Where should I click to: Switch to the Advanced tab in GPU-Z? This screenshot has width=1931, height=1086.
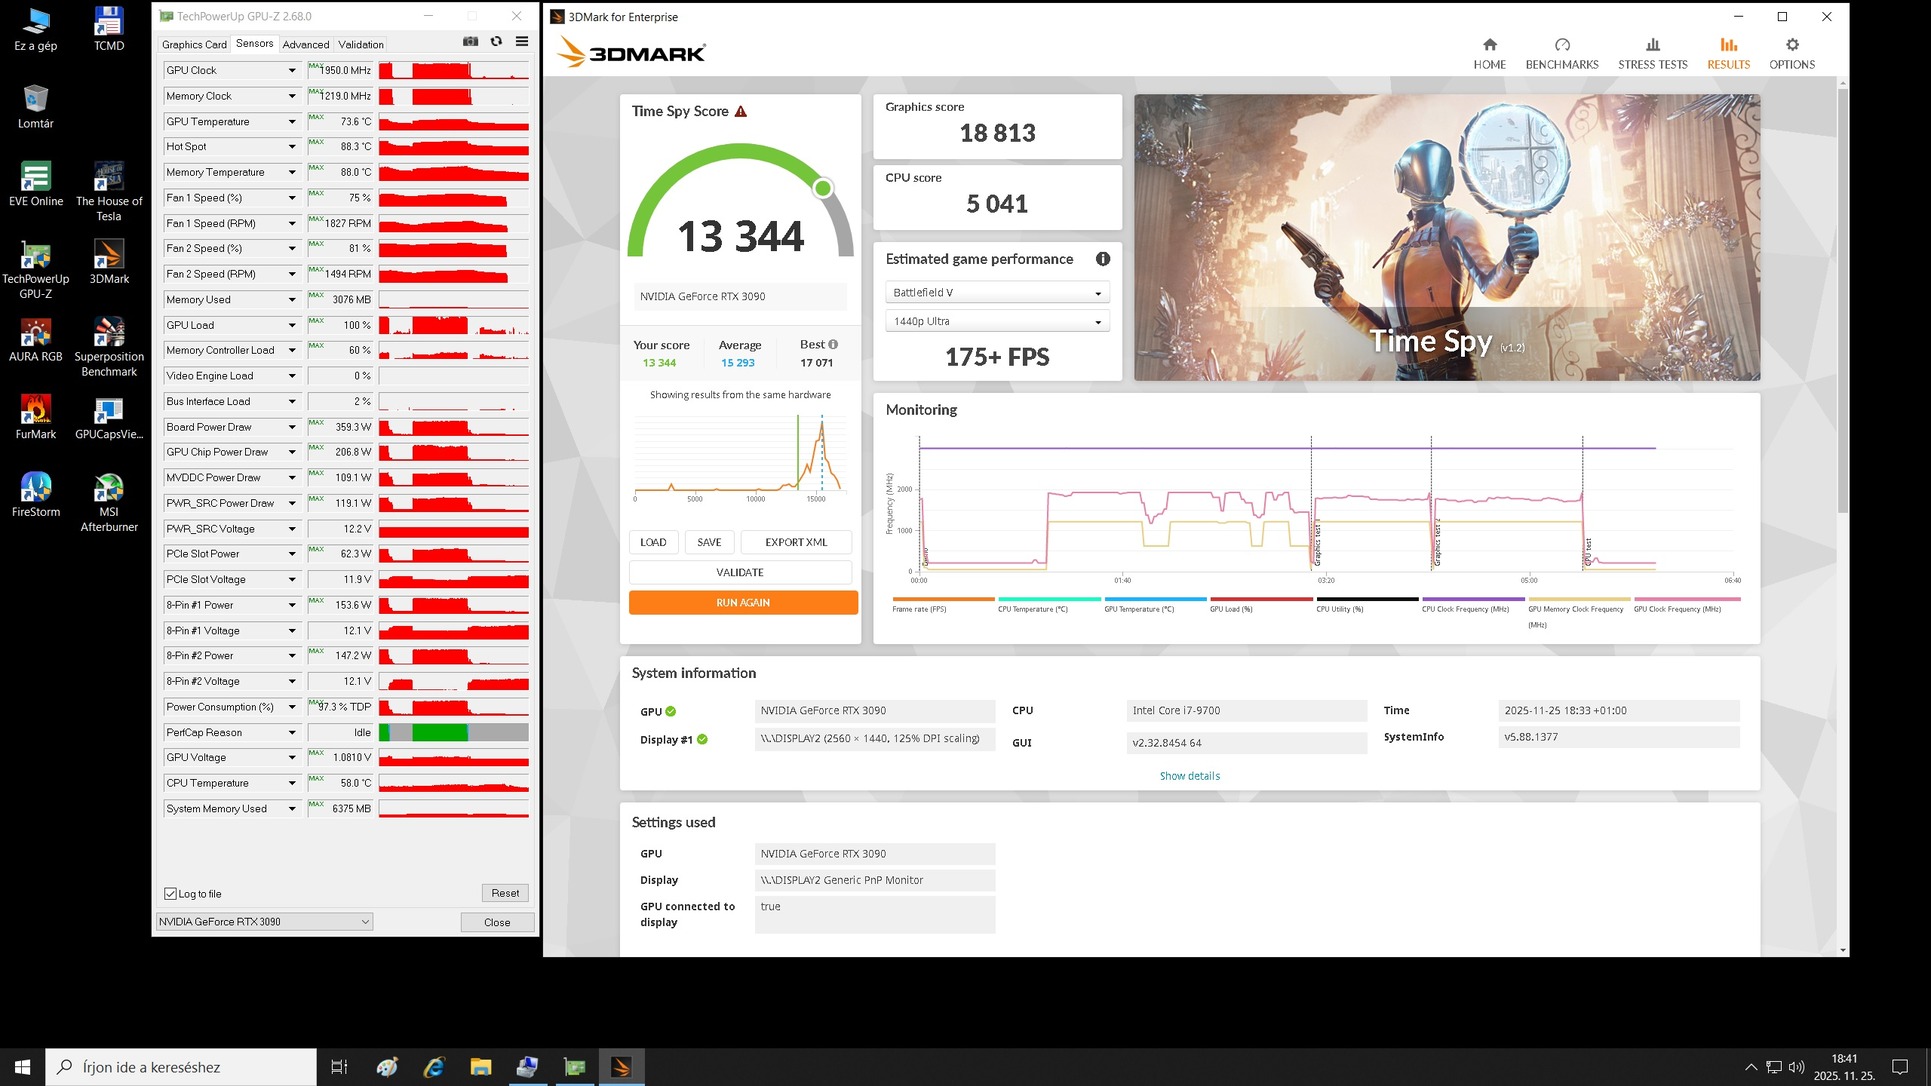point(305,45)
